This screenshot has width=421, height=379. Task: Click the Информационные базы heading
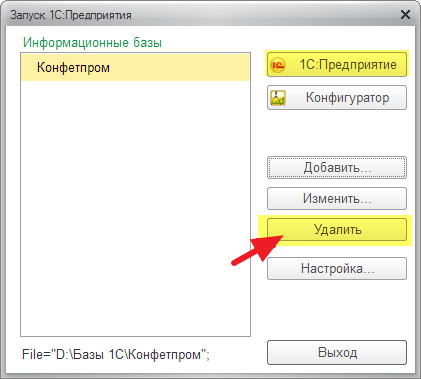92,43
